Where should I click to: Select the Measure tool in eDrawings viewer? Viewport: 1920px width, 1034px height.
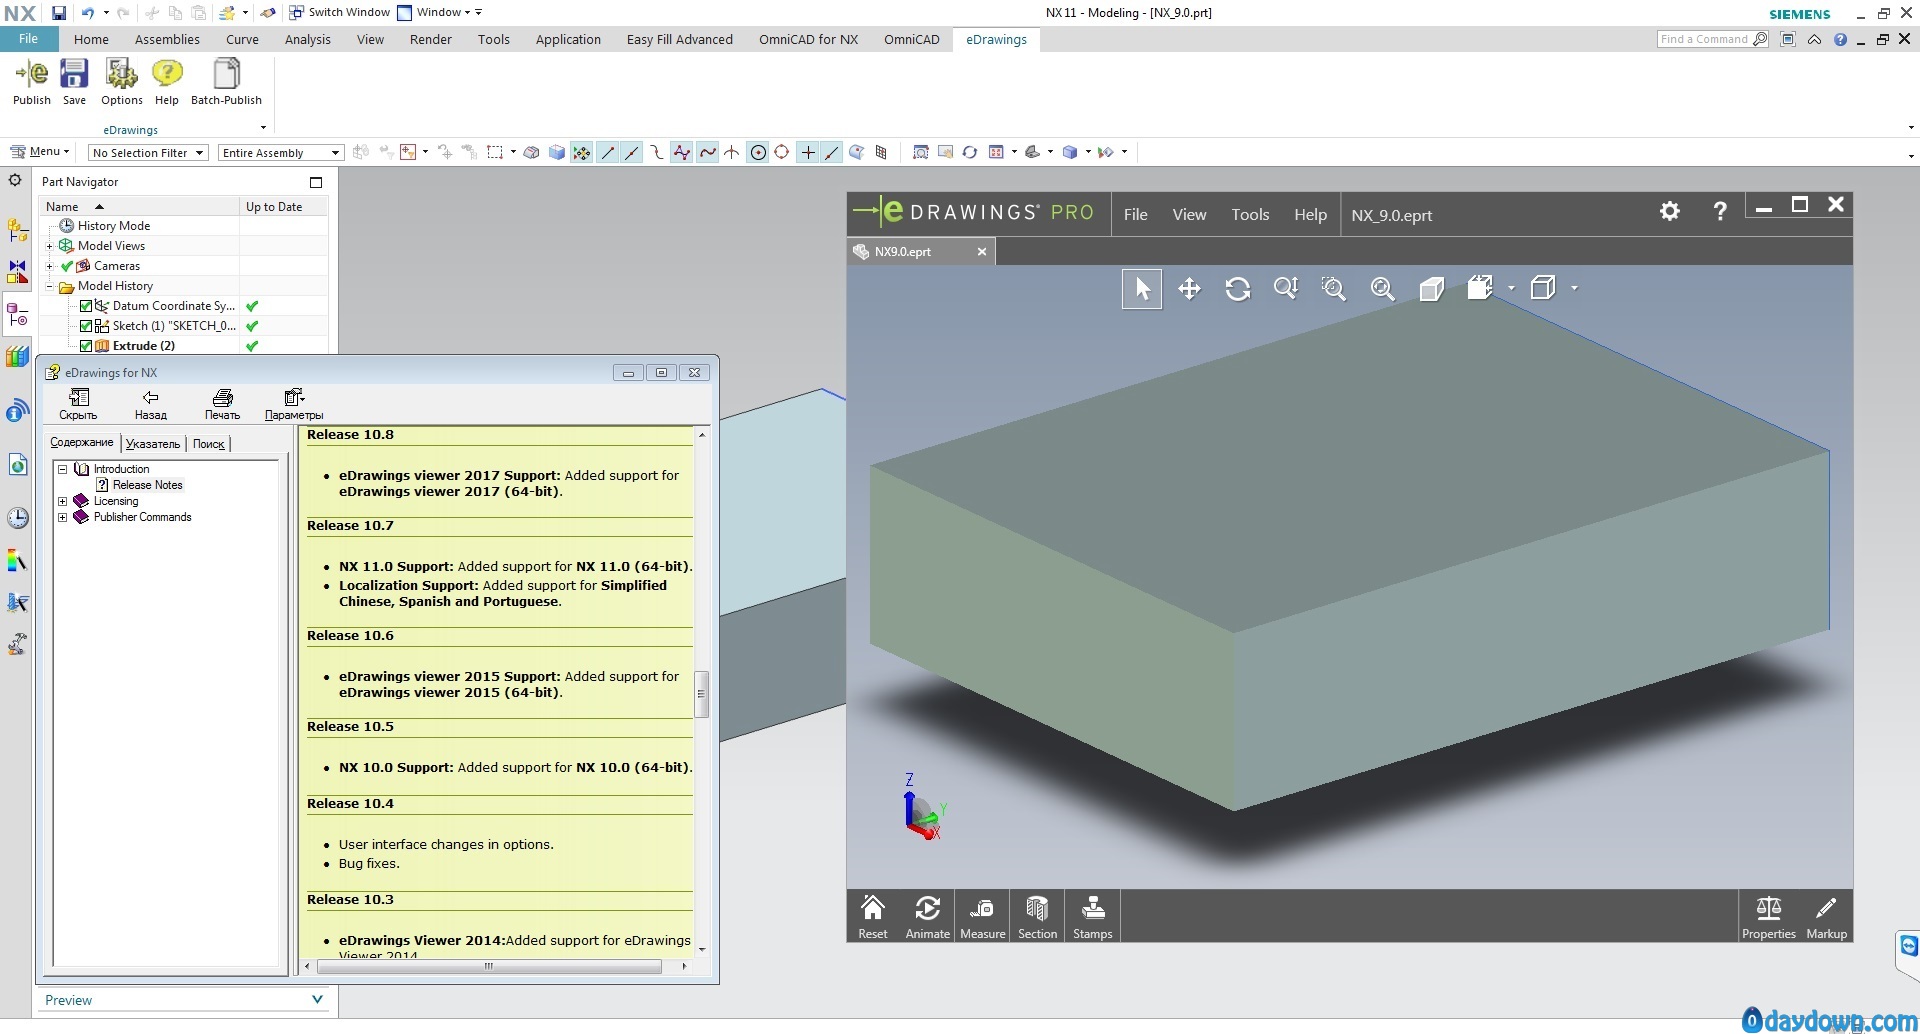(x=982, y=916)
